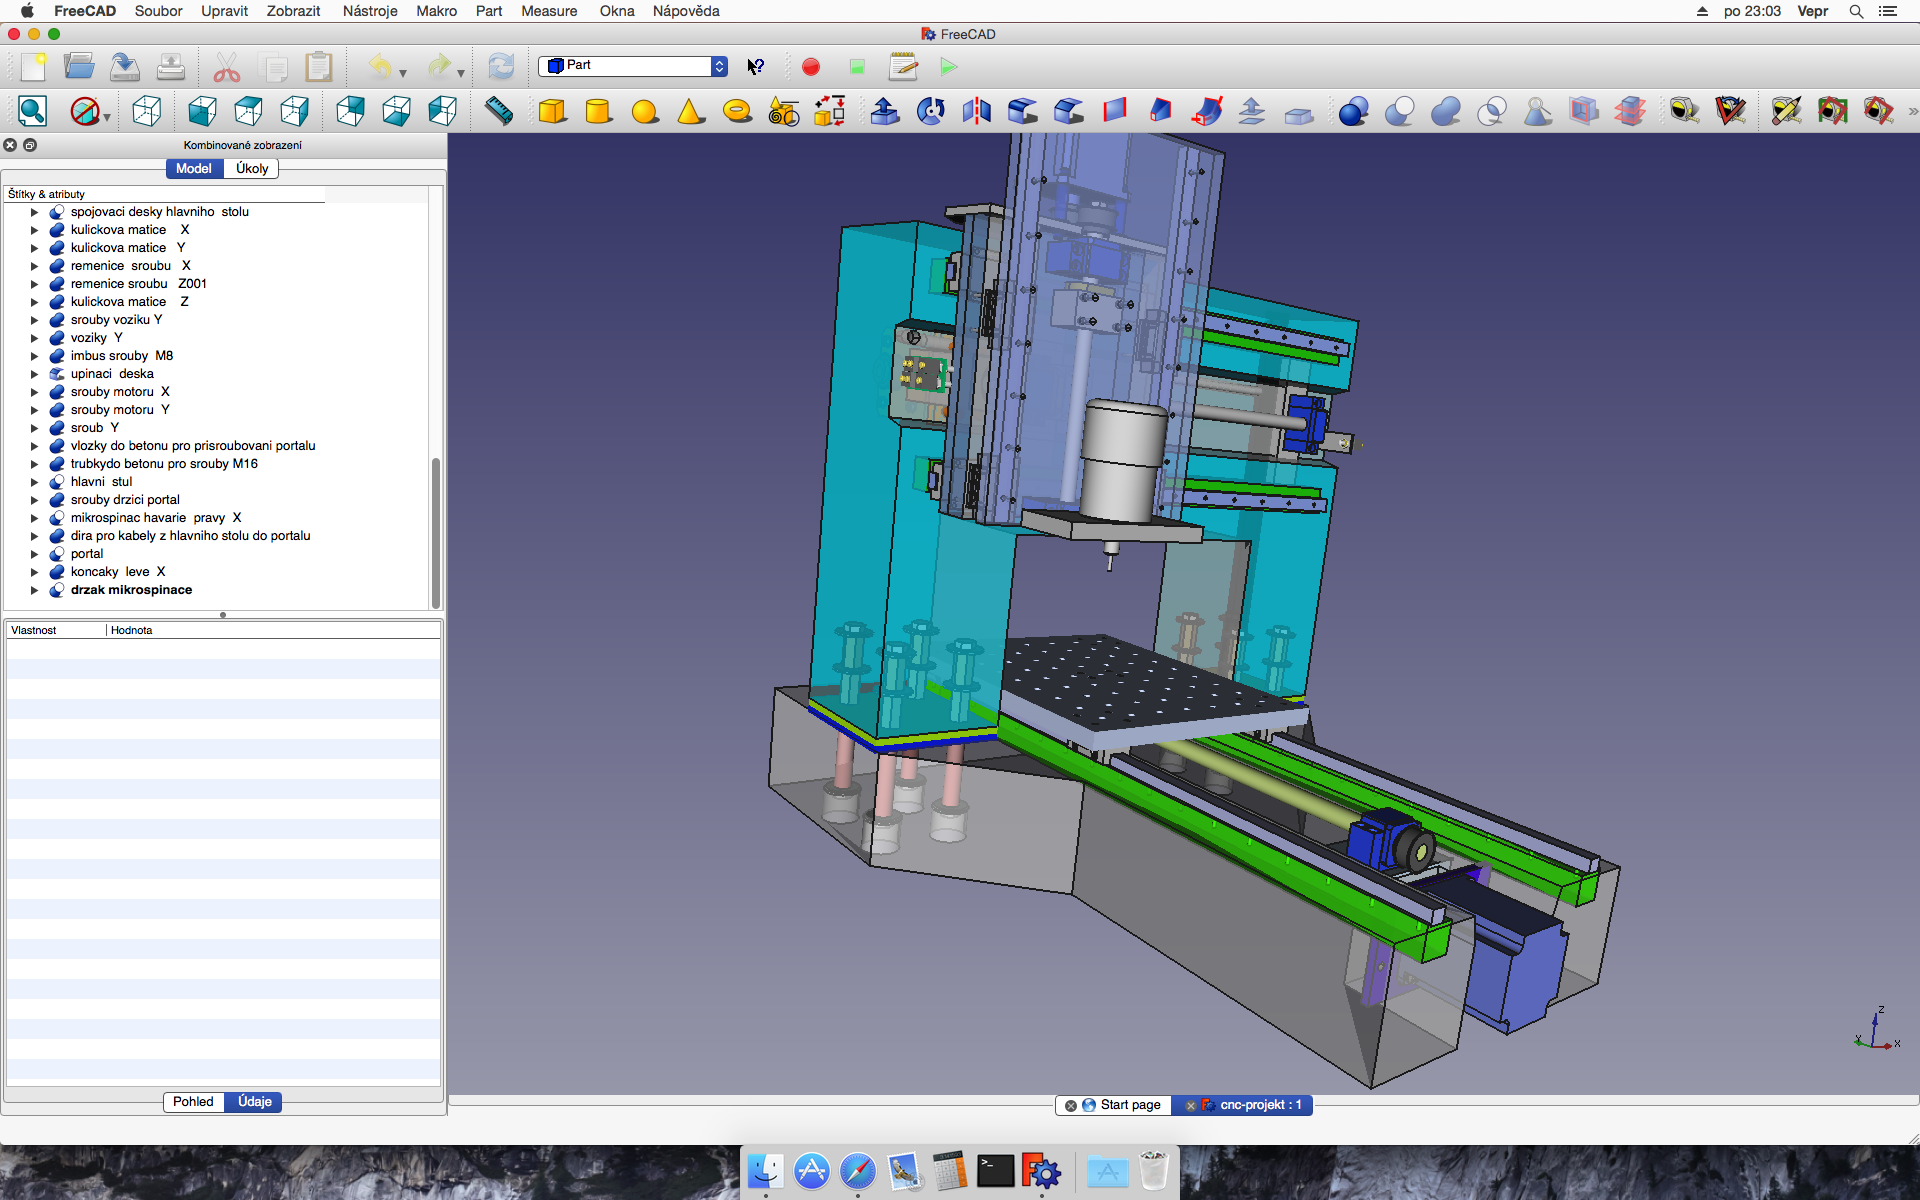This screenshot has height=1200, width=1920.
Task: Open the Soubor menu
Action: click(x=159, y=11)
